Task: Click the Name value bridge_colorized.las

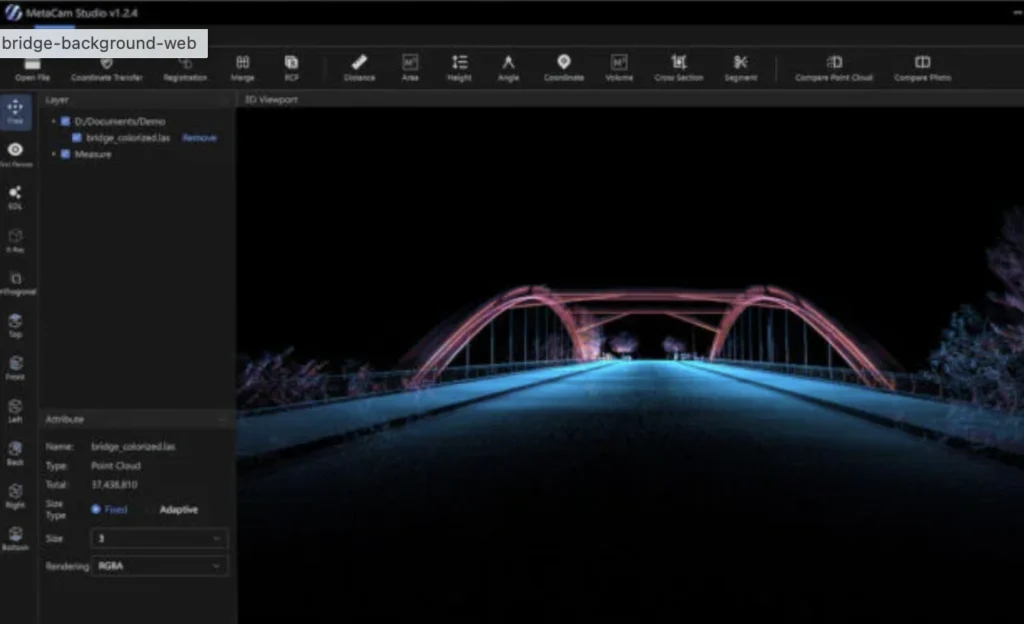Action: 133,446
